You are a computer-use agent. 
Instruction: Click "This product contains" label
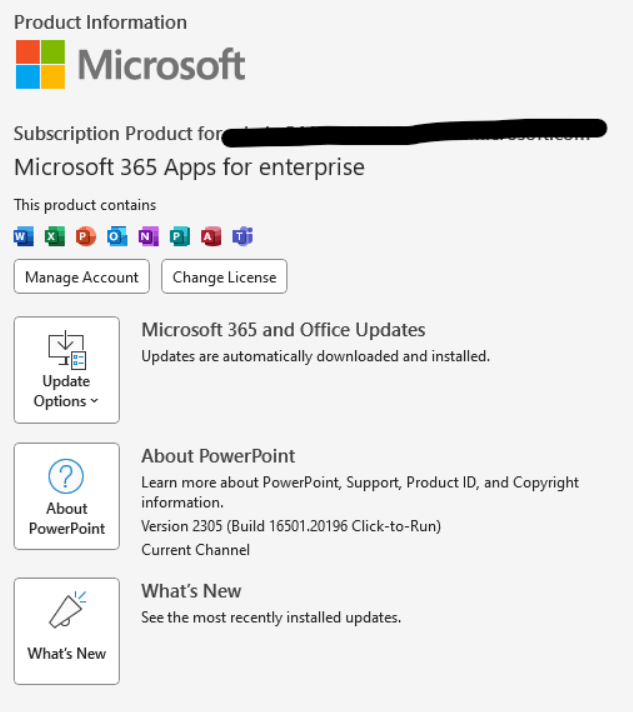point(85,205)
